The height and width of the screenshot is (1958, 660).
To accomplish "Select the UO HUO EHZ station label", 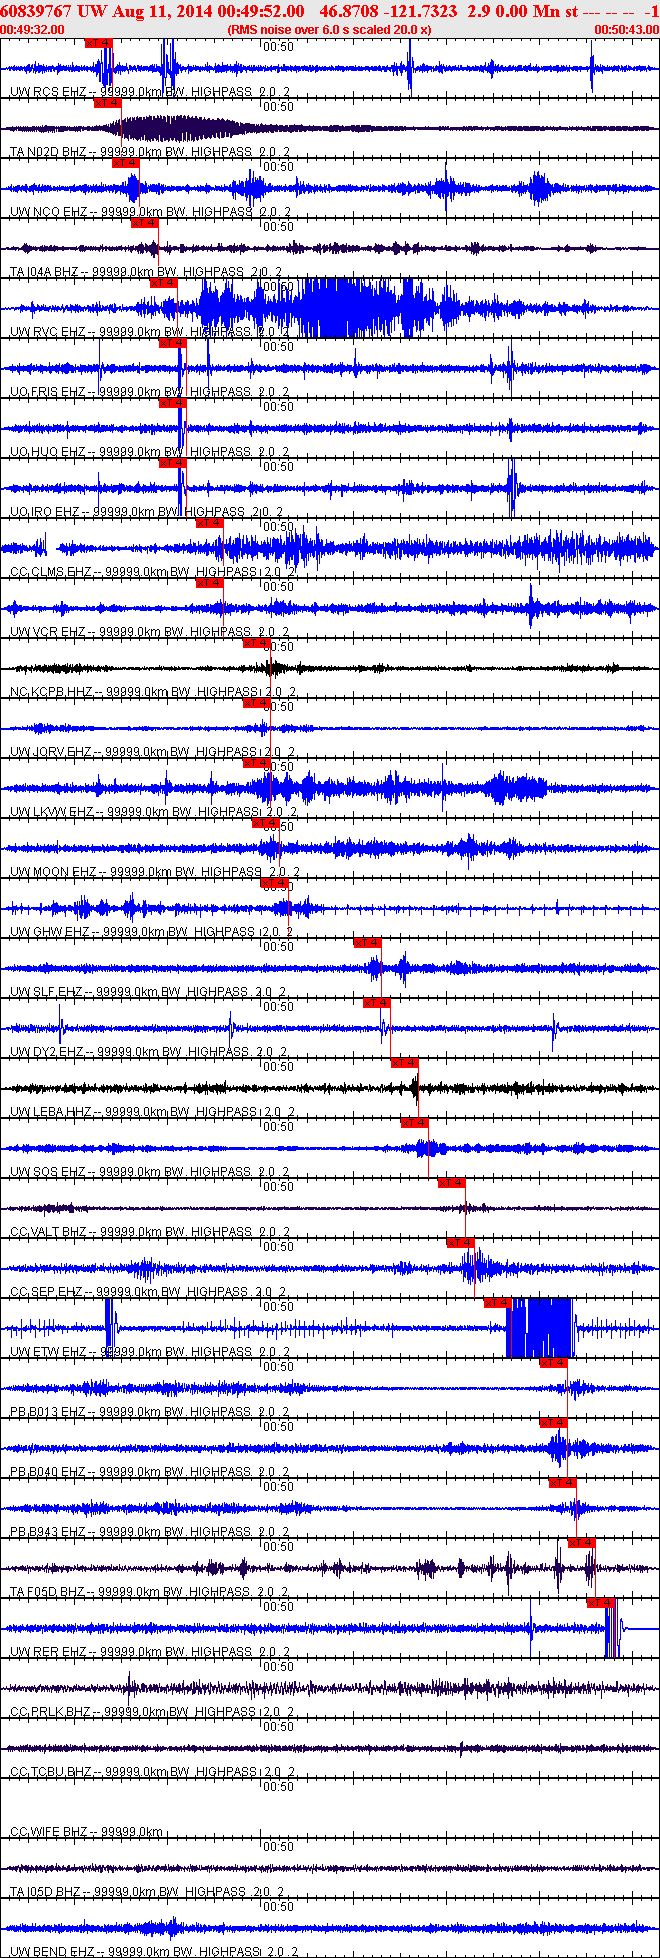I will click(x=49, y=452).
